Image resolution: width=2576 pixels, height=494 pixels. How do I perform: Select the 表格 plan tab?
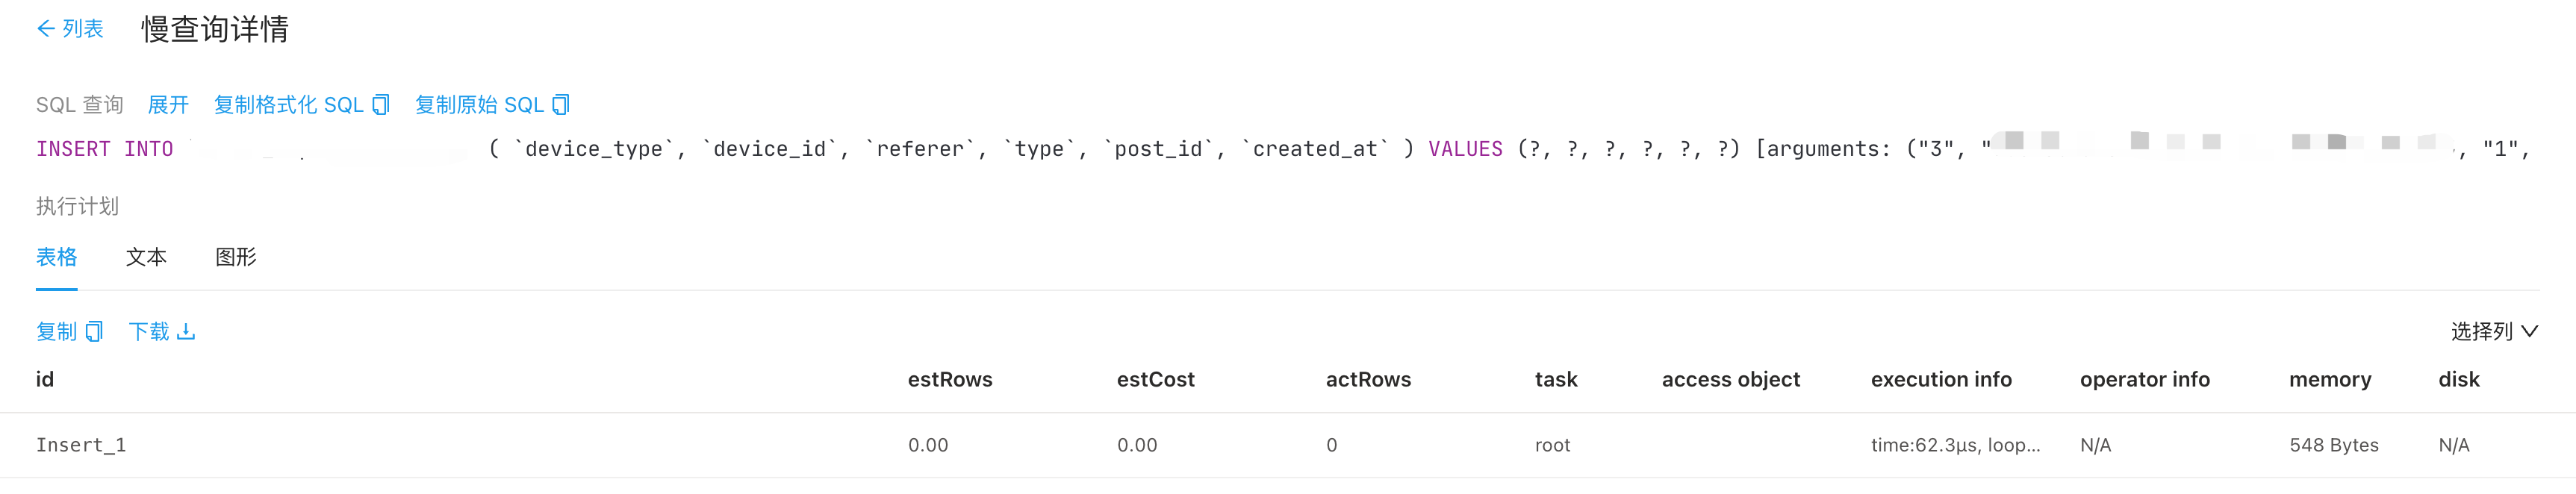coord(56,257)
